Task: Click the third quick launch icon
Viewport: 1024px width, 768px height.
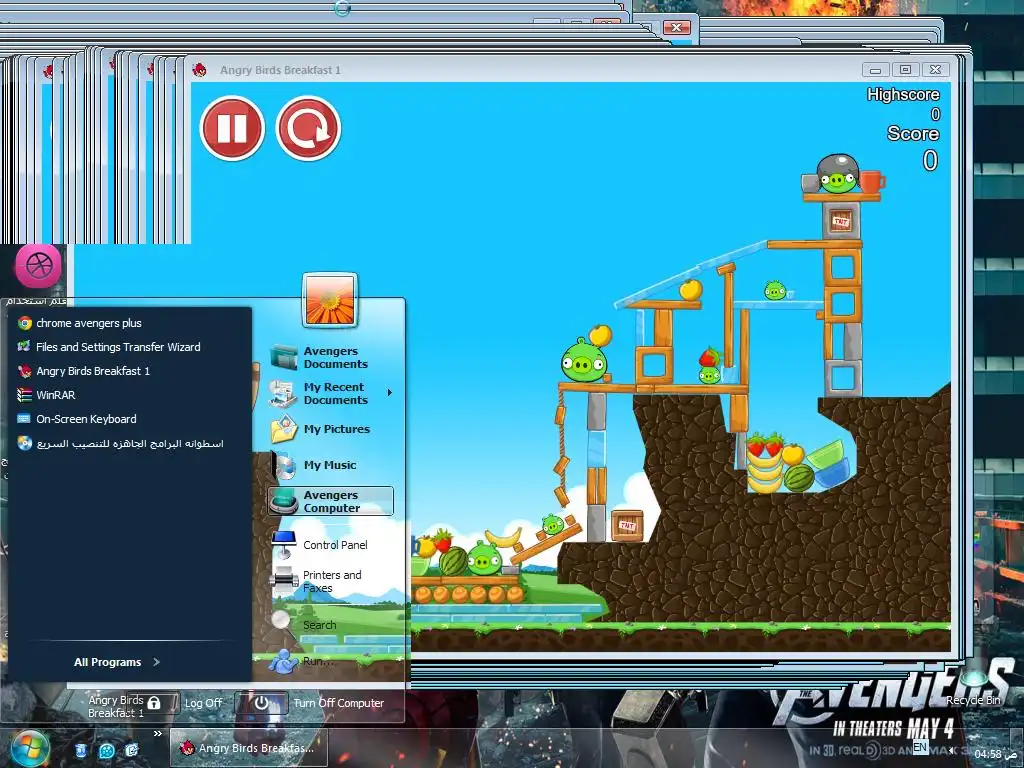Action: pyautogui.click(x=132, y=750)
